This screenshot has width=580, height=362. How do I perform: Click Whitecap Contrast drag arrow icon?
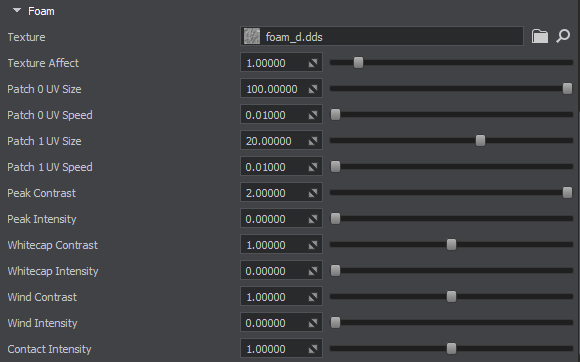[x=313, y=245]
